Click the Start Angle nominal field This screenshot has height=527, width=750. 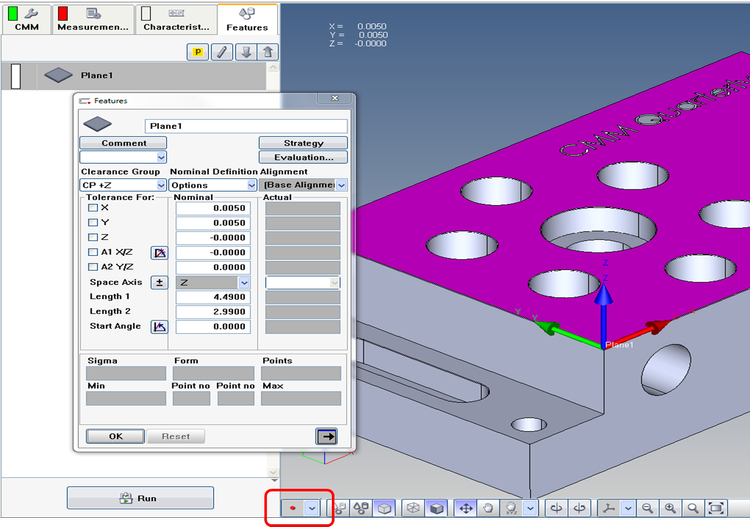pyautogui.click(x=213, y=327)
